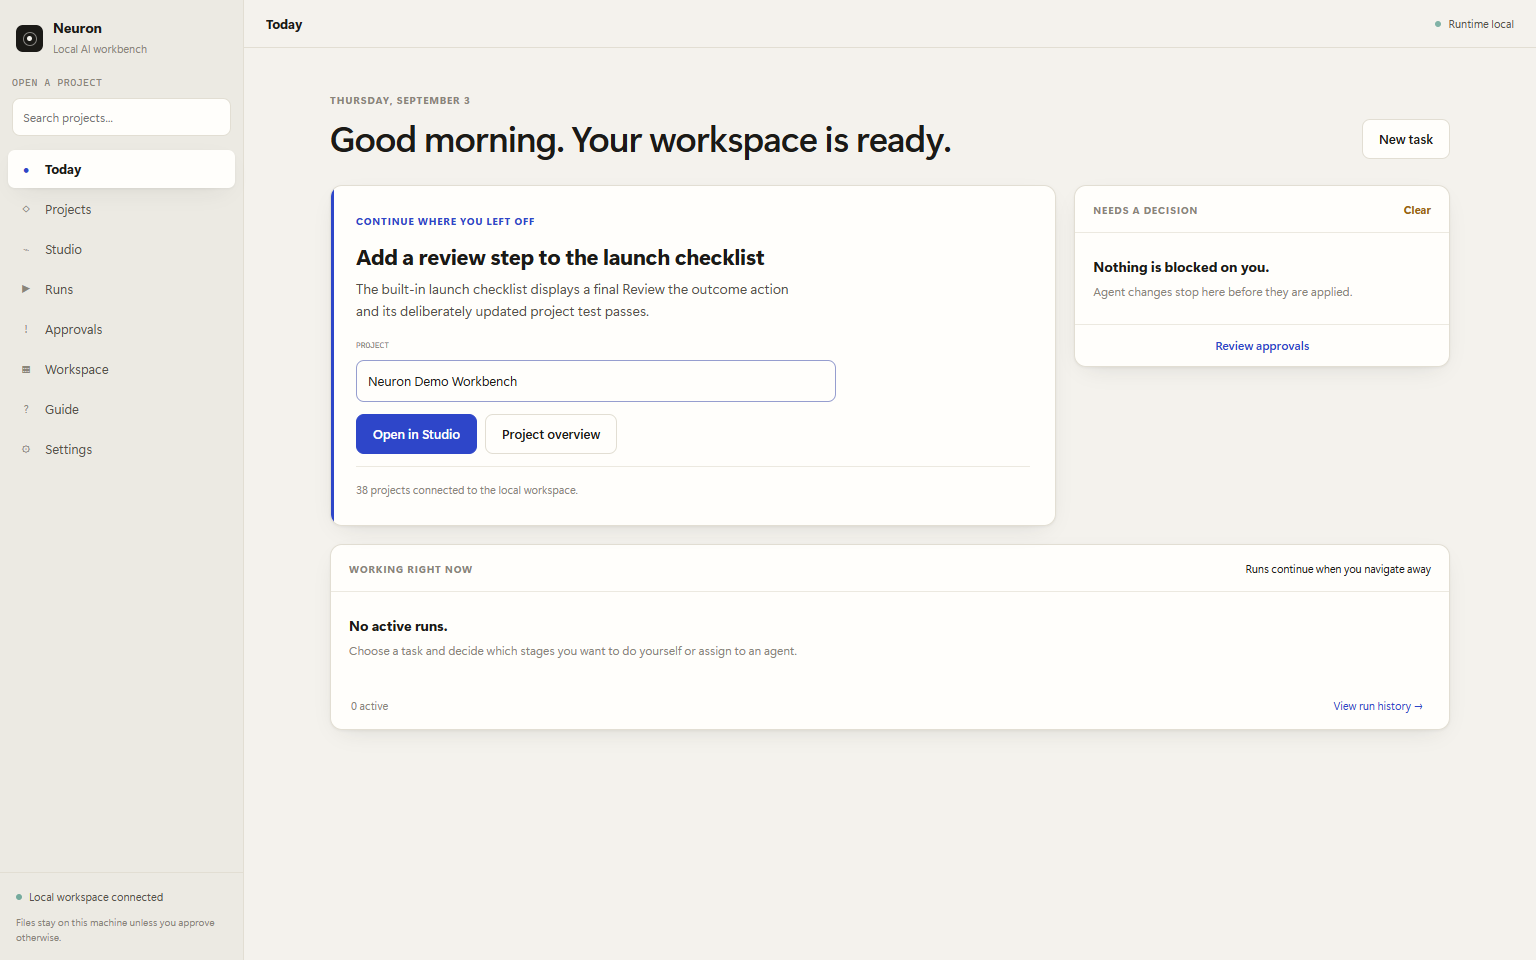Click 'Nothing is blocked on you.' text
The image size is (1536, 960).
point(1181,267)
